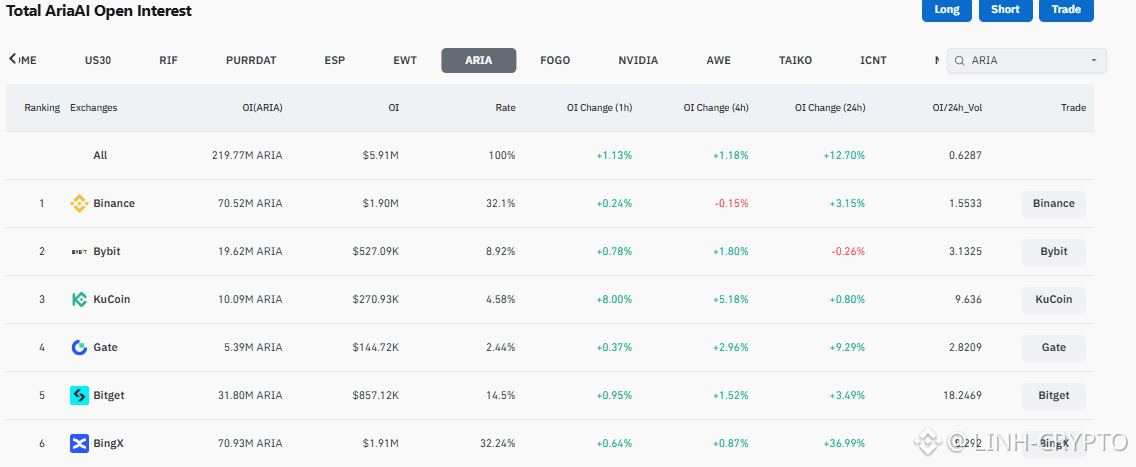Click the blue Long button
Image resolution: width=1136 pixels, height=467 pixels.
947,10
